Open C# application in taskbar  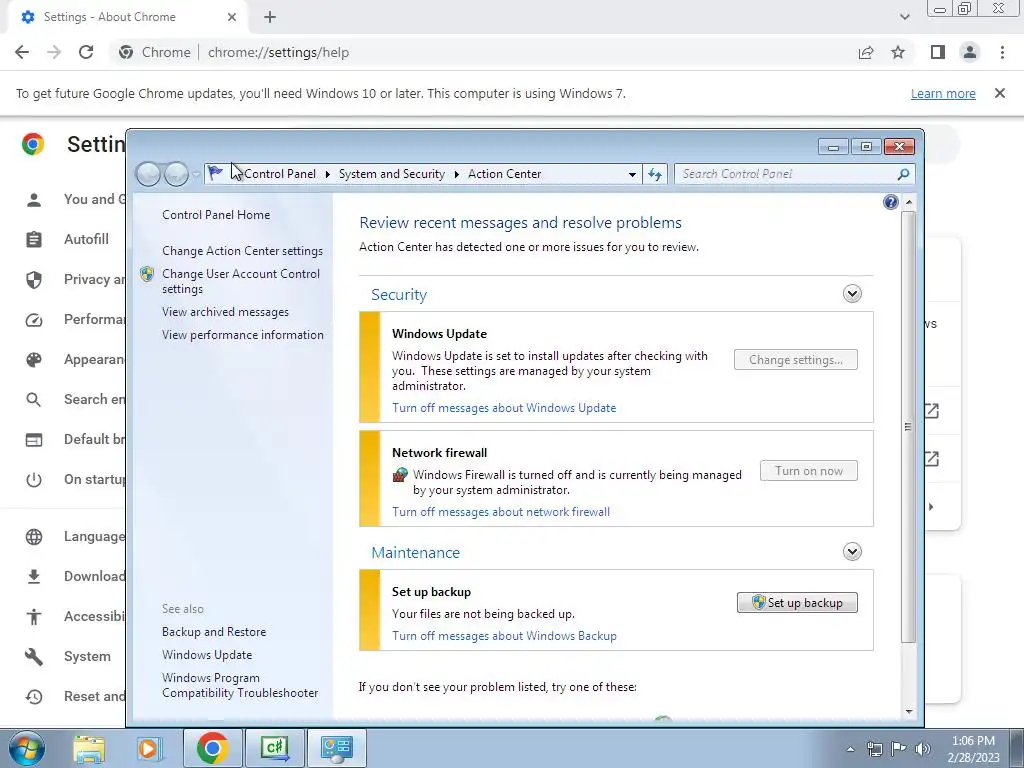click(274, 748)
